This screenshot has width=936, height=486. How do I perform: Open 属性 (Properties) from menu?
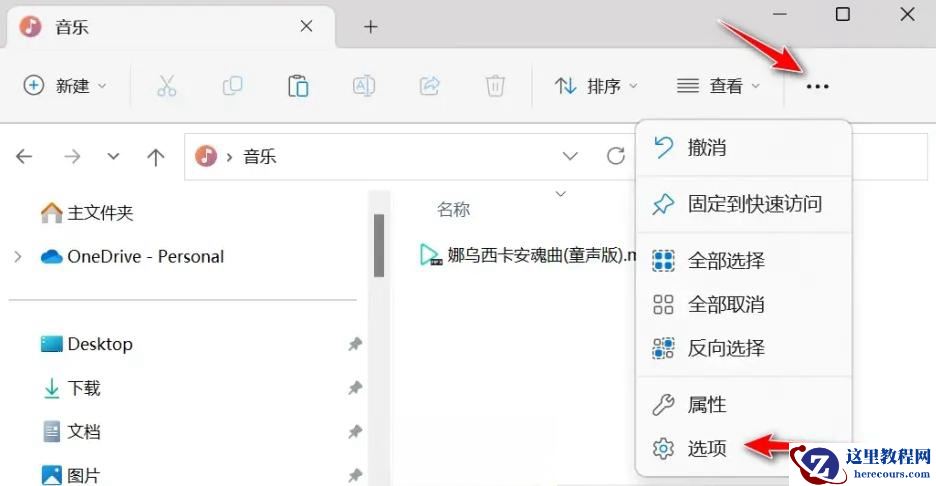click(744, 405)
